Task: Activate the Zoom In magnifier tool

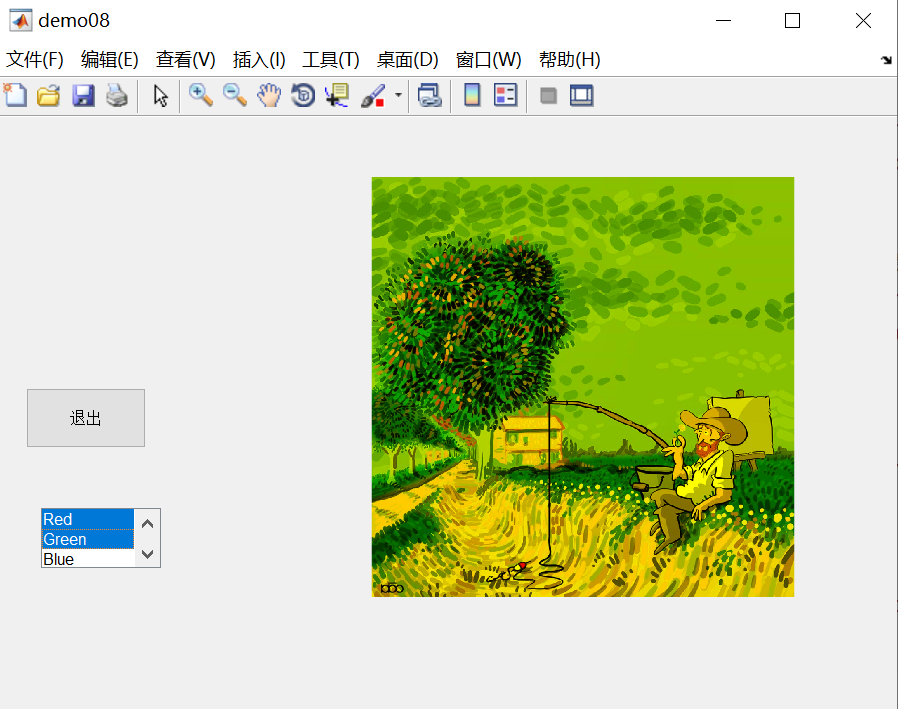Action: [x=201, y=95]
